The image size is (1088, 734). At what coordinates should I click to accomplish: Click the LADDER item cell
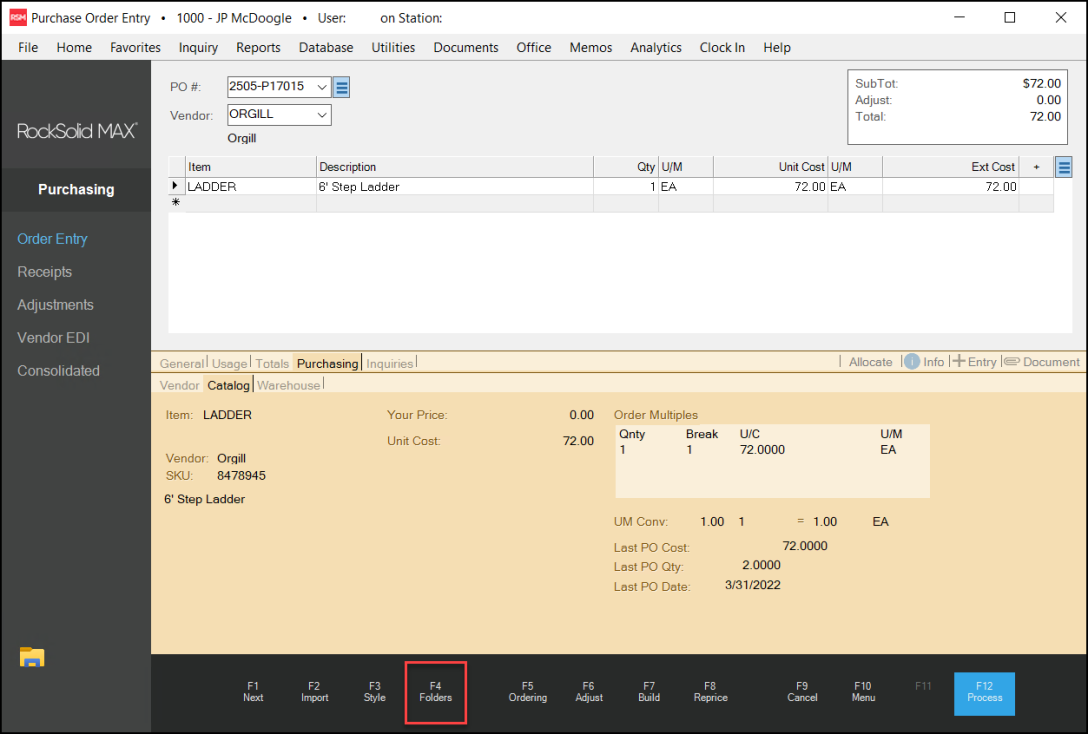point(250,186)
